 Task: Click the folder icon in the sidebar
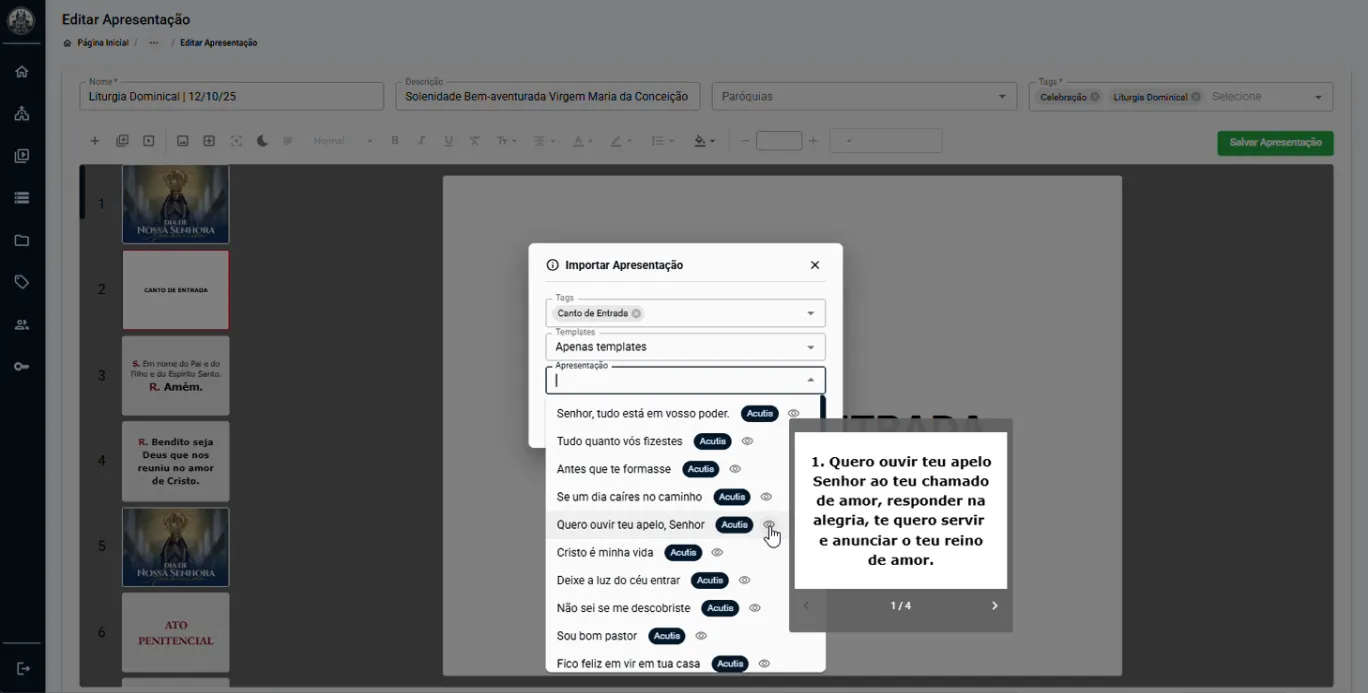[22, 240]
